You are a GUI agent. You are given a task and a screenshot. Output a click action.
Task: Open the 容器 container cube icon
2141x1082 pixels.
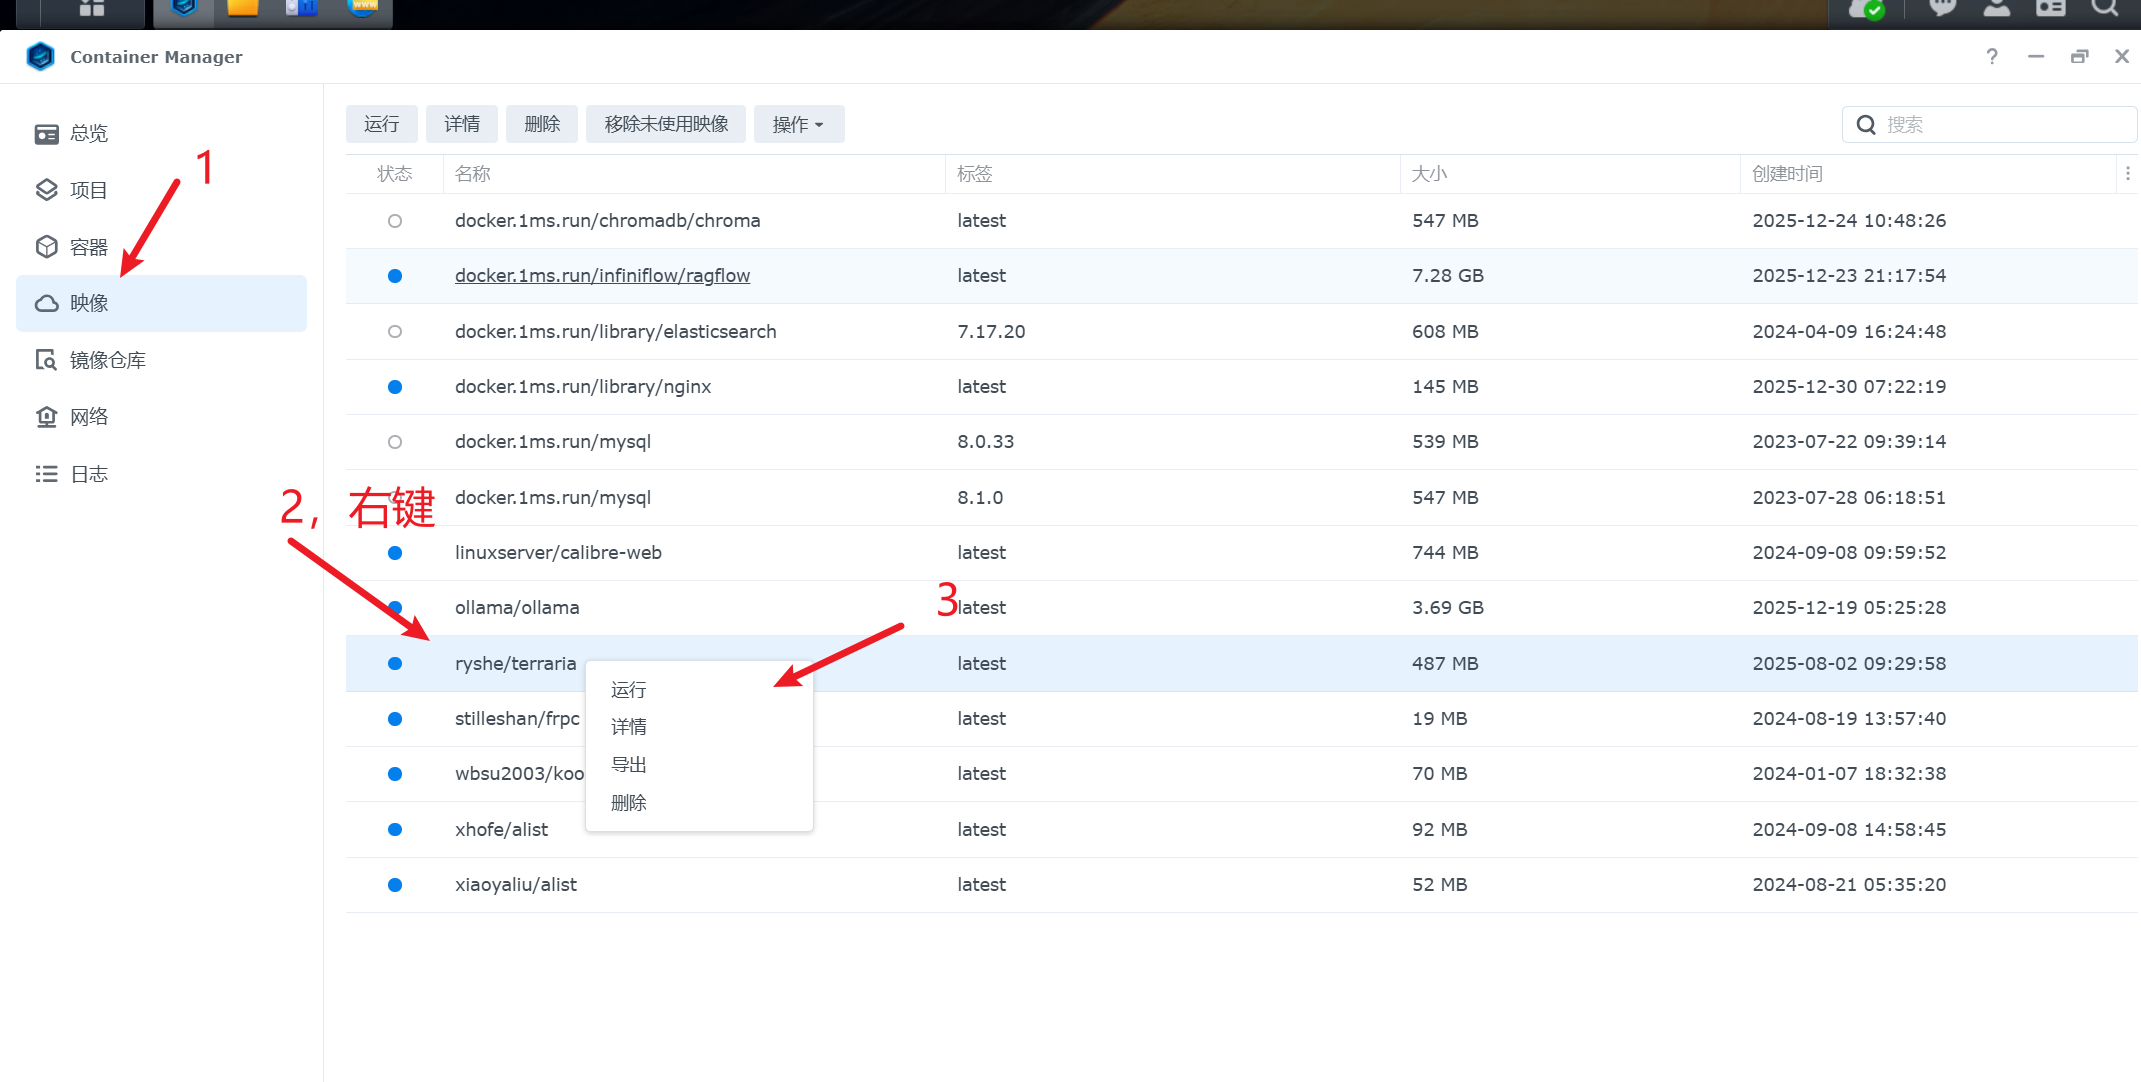pos(46,247)
